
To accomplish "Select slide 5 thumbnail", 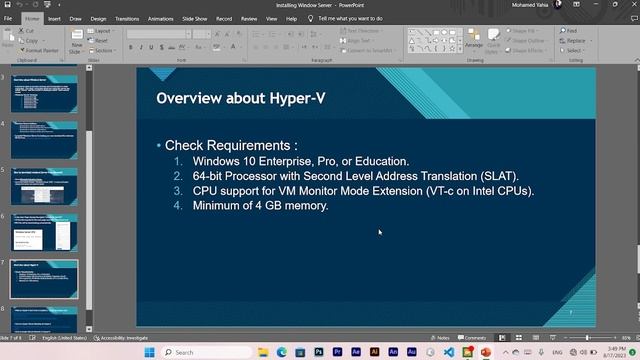I will (44, 186).
